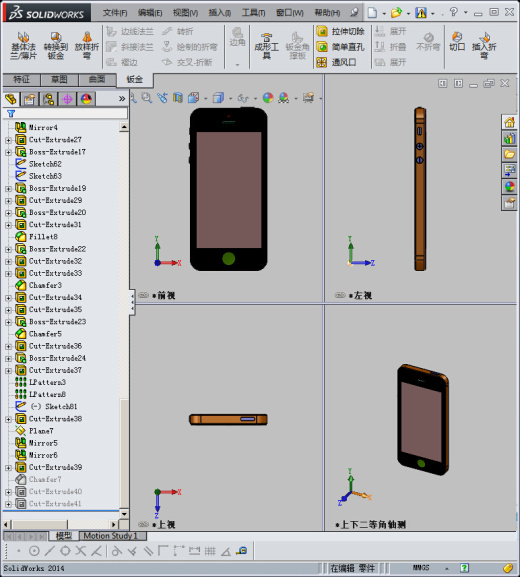Open the DimXpertManager crosshair tab
This screenshot has height=577, width=520.
(x=67, y=99)
